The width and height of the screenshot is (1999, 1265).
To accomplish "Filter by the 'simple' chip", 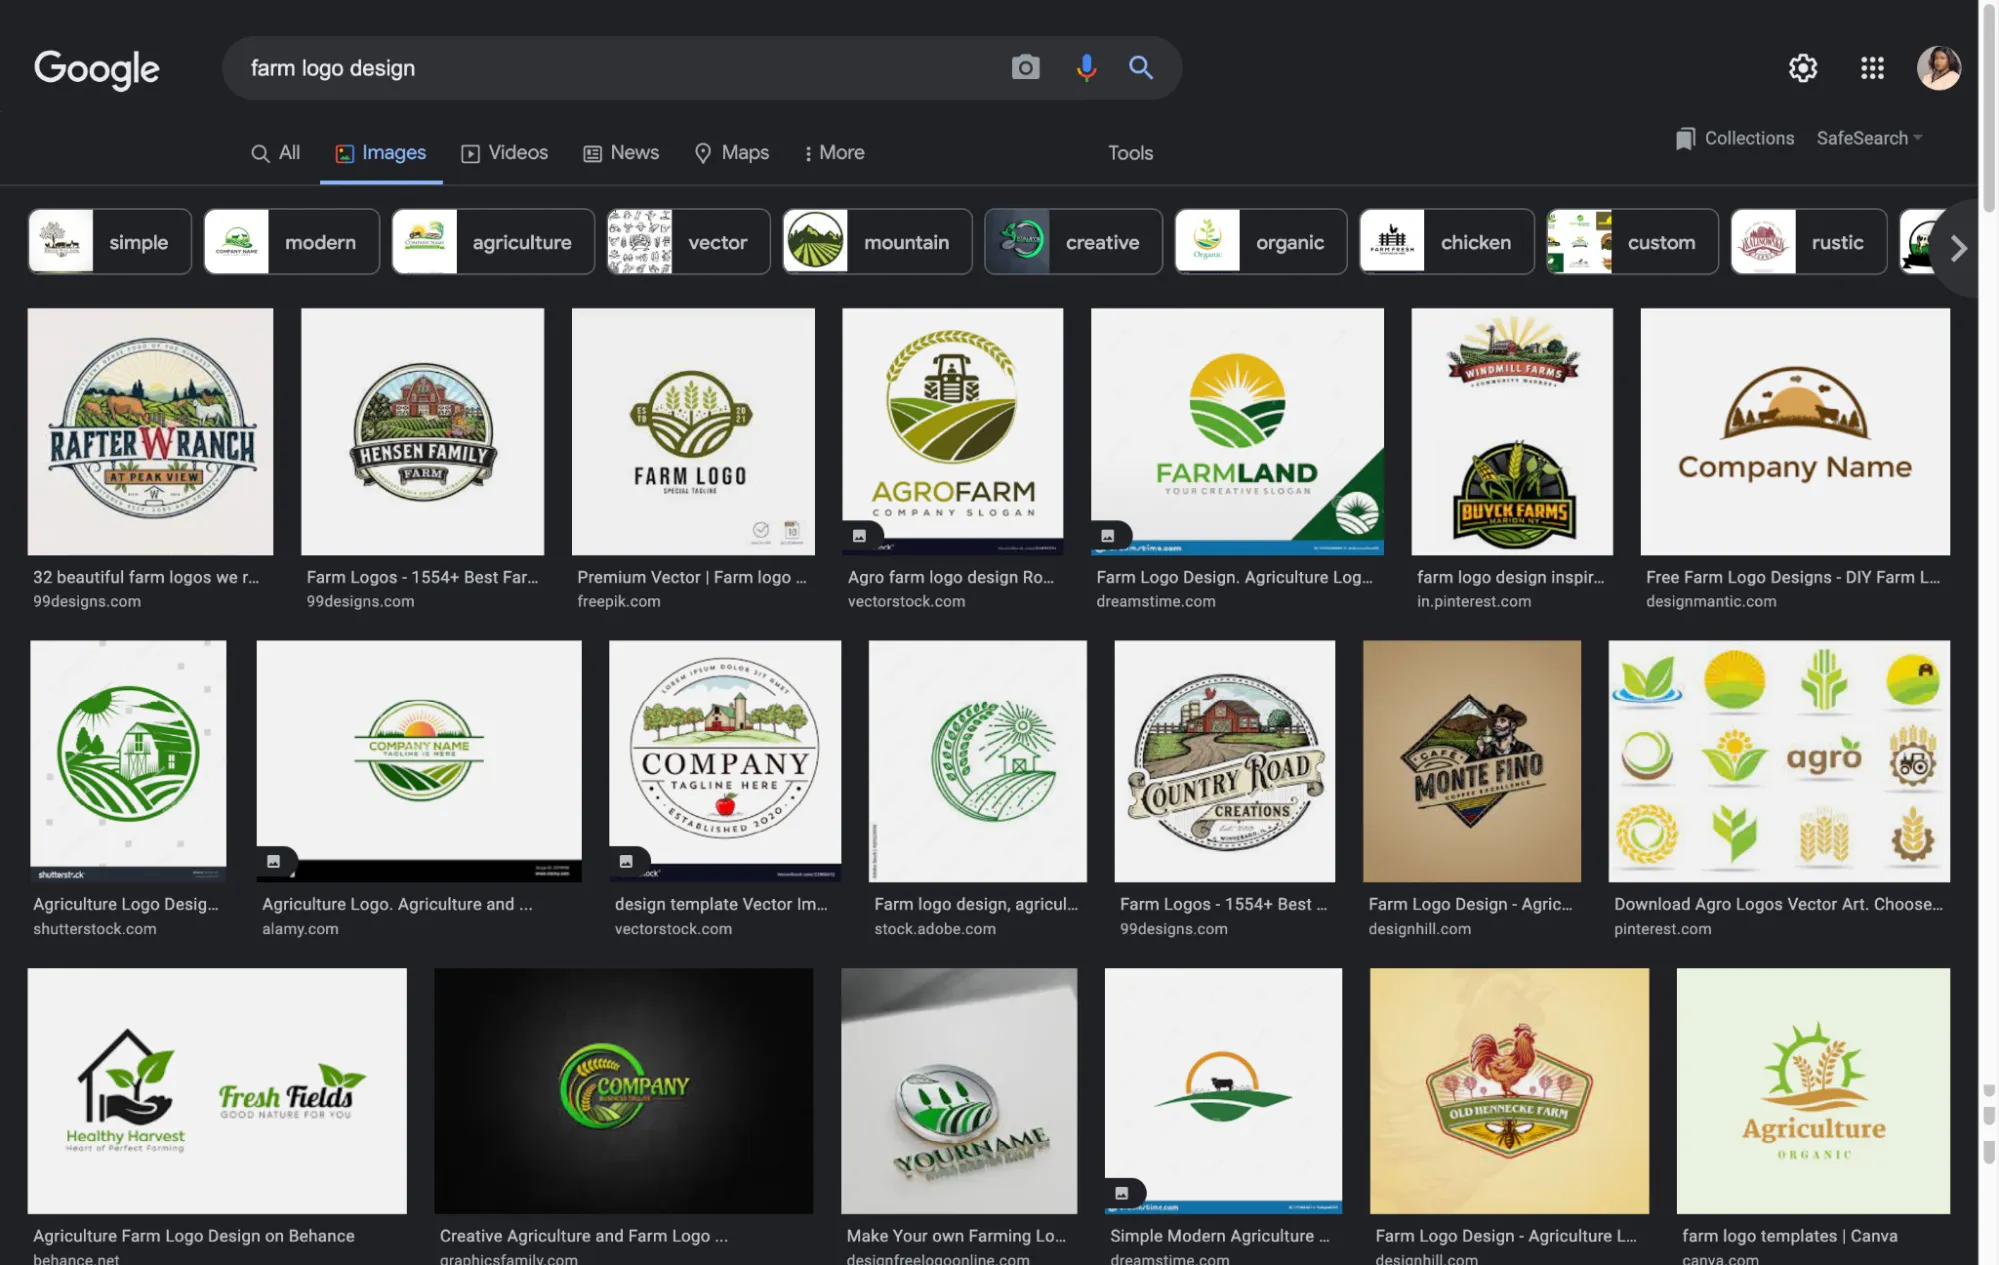I will pyautogui.click(x=110, y=242).
